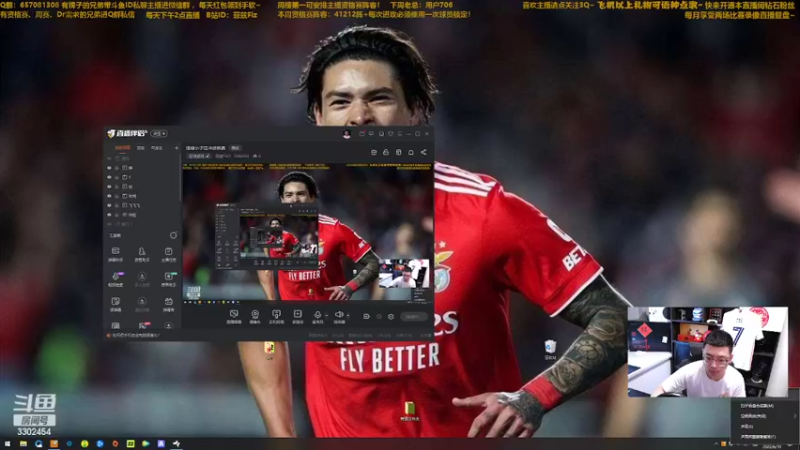Screen dimensions: 800x450
Task: Click the stream title text in the header
Action: point(205,148)
